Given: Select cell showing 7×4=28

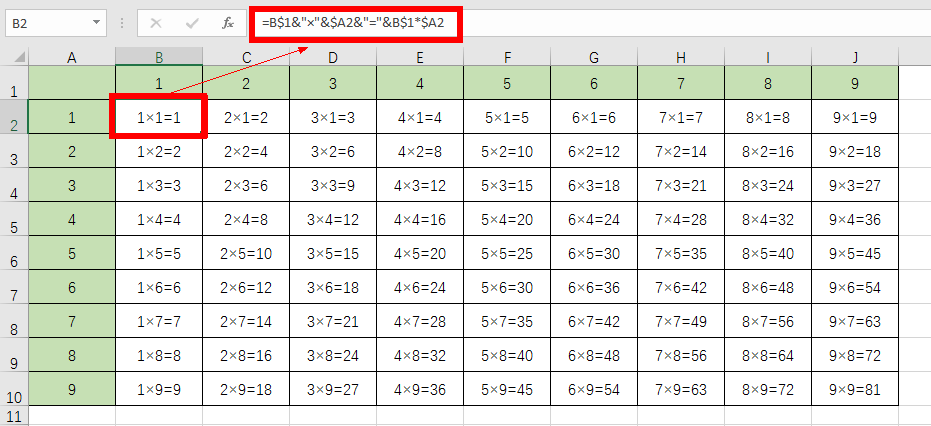Looking at the screenshot, I should pos(681,220).
